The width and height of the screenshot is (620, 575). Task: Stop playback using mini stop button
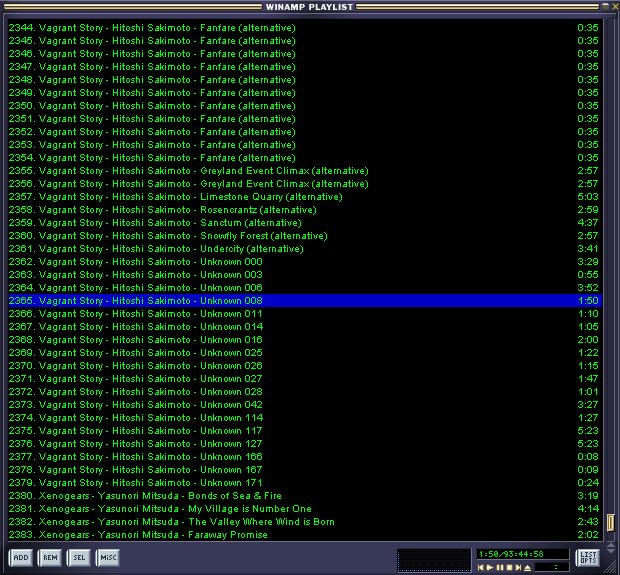pos(508,567)
